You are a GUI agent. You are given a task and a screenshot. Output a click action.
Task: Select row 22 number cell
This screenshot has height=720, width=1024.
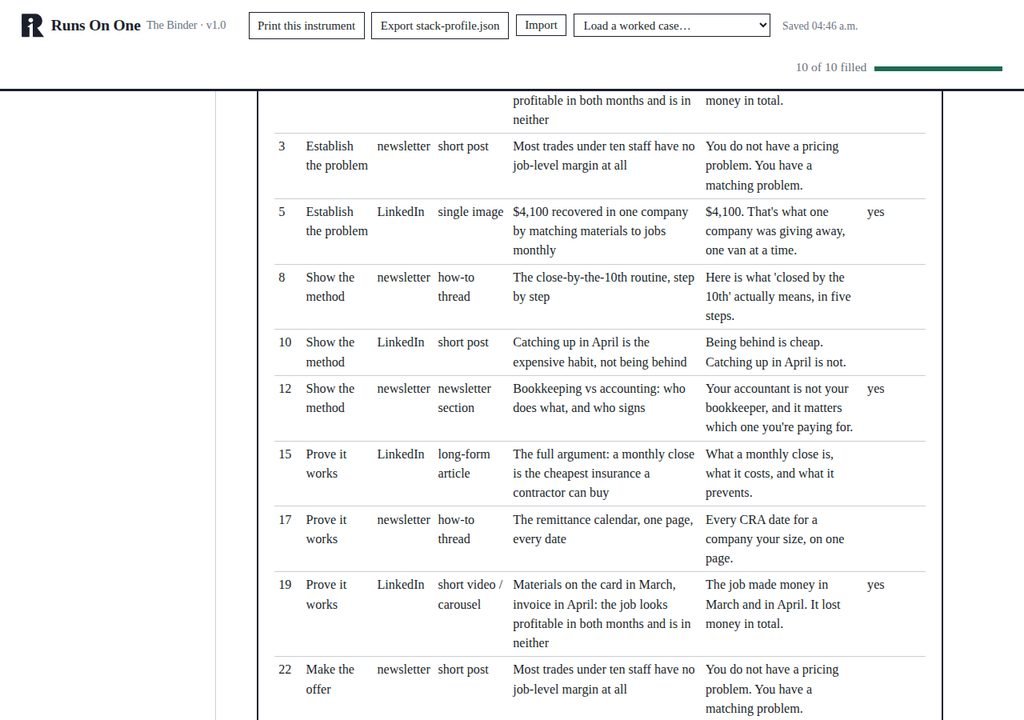tap(285, 670)
